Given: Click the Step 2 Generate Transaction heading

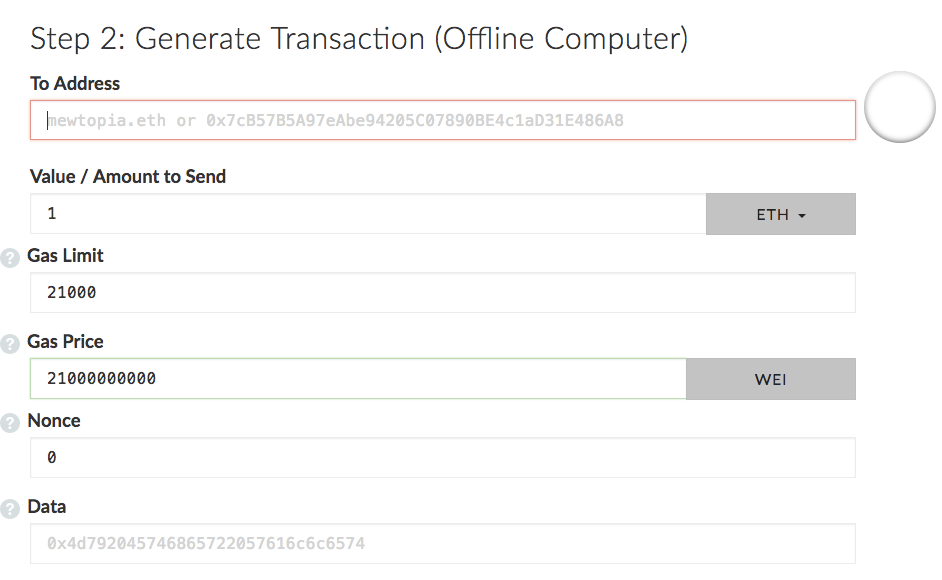Looking at the screenshot, I should (x=359, y=39).
